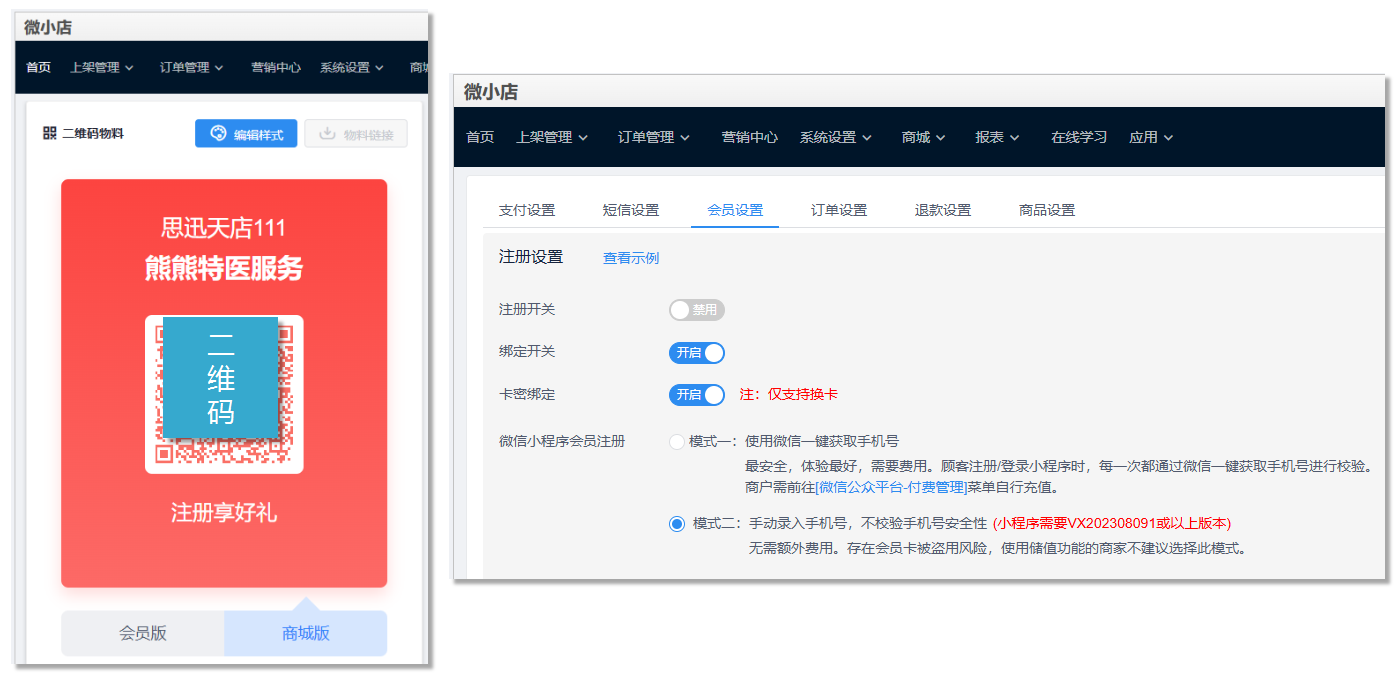Click the 物料链接 button
The width and height of the screenshot is (1399, 675).
pyautogui.click(x=356, y=134)
